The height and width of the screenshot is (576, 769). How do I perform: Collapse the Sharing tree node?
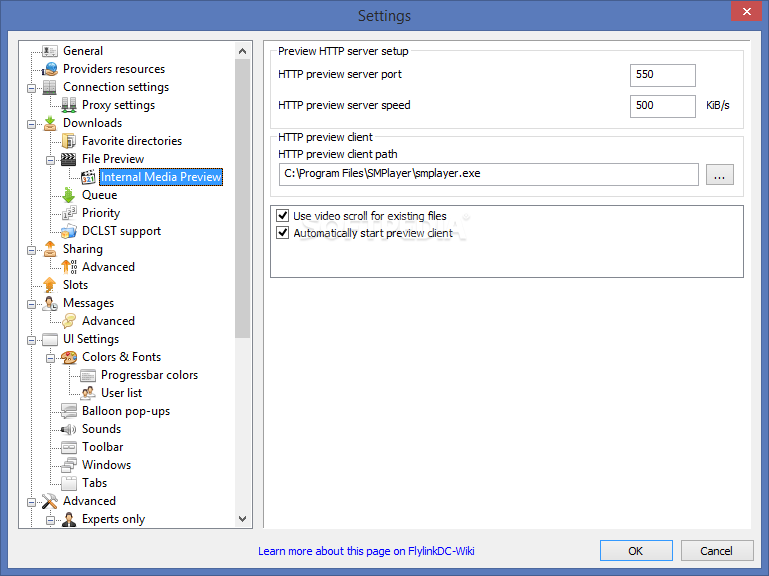31,250
